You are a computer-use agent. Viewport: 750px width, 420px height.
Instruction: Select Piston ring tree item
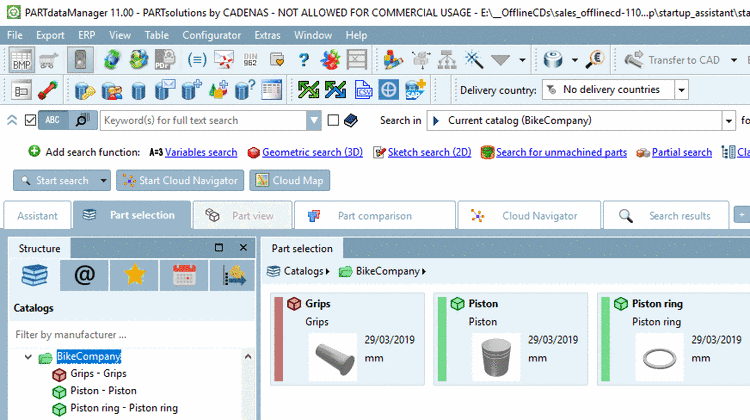click(124, 408)
